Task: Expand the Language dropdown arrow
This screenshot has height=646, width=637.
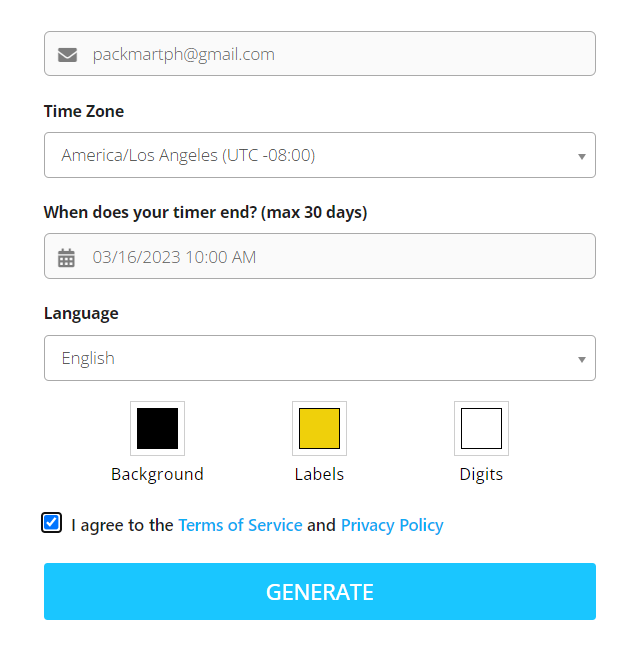Action: click(x=581, y=359)
